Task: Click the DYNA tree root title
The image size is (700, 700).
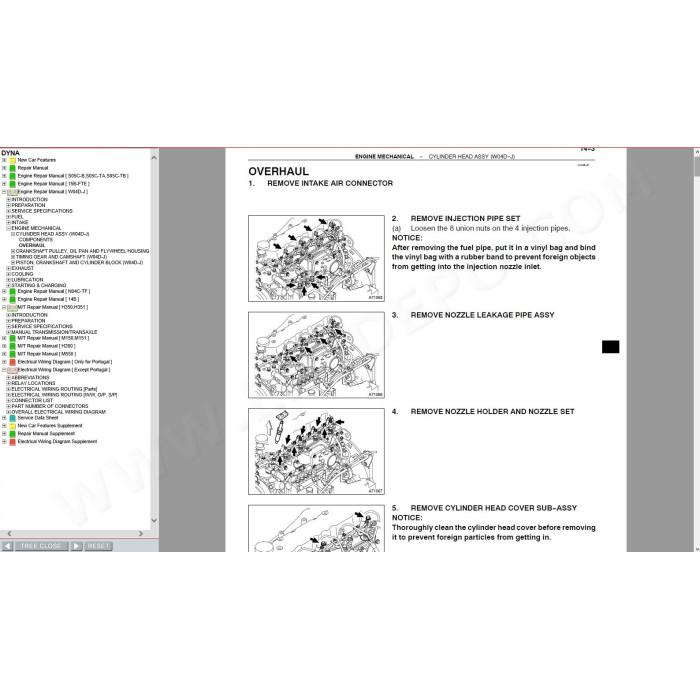Action: pos(10,153)
